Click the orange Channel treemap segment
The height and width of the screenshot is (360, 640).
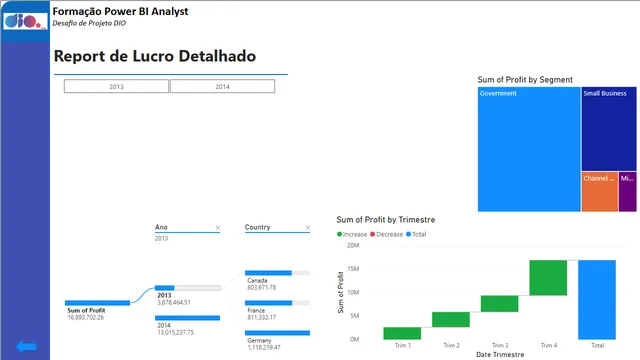600,192
